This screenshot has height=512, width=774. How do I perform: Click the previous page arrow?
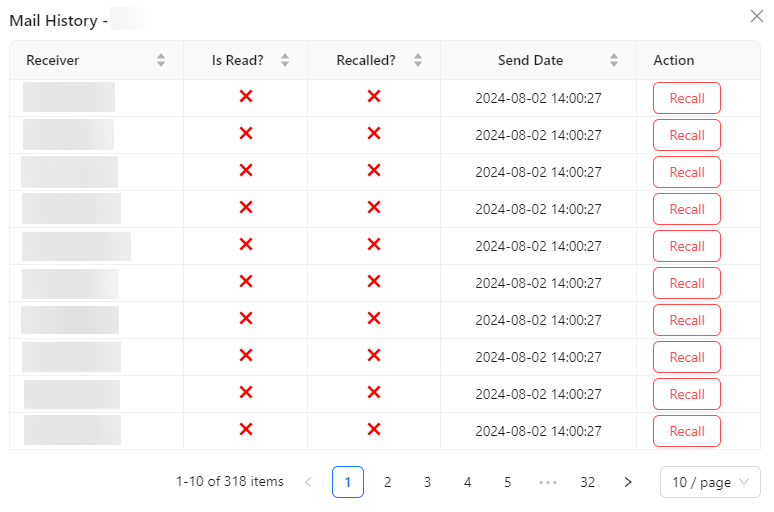308,482
